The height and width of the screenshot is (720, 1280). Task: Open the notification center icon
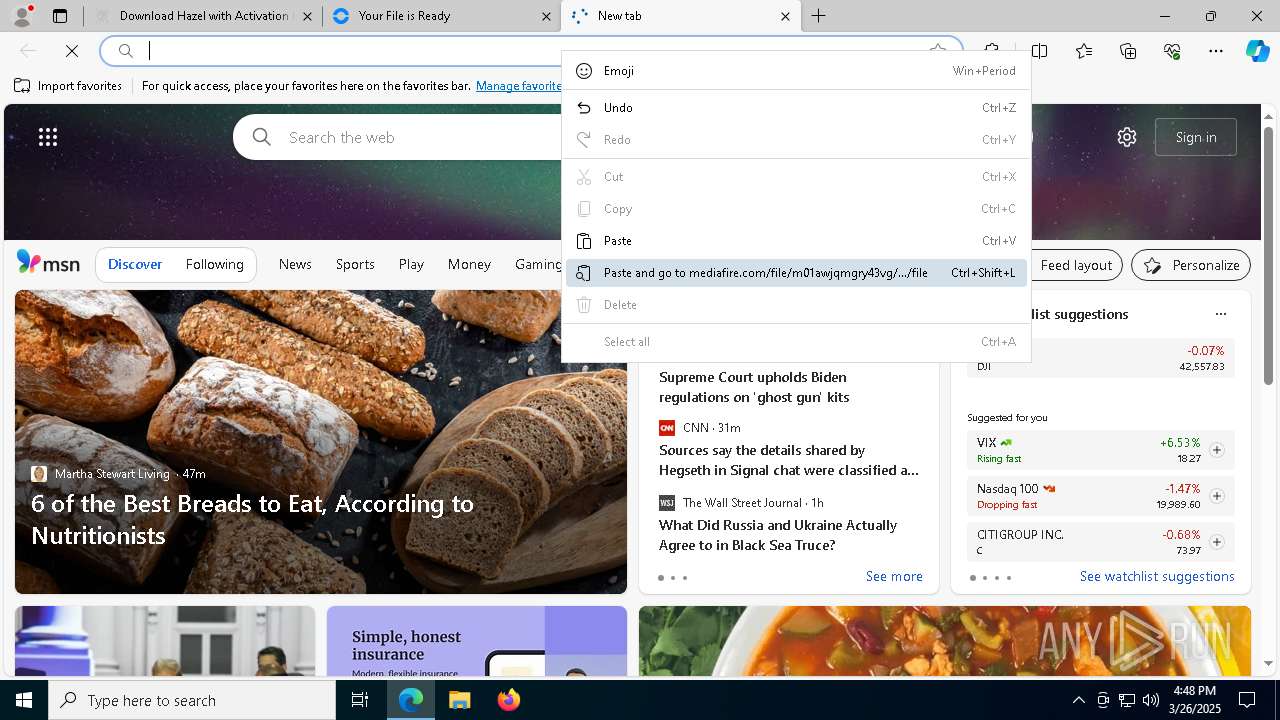(x=1247, y=700)
